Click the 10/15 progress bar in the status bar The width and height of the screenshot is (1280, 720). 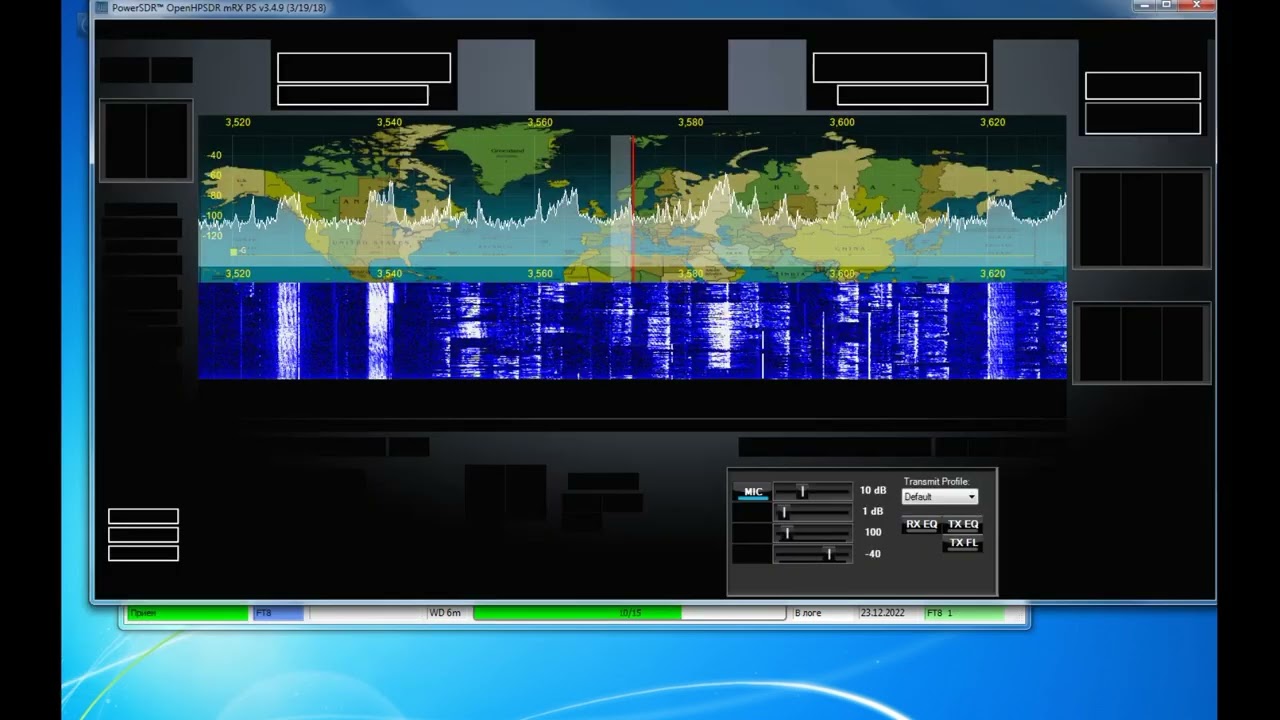pyautogui.click(x=630, y=613)
